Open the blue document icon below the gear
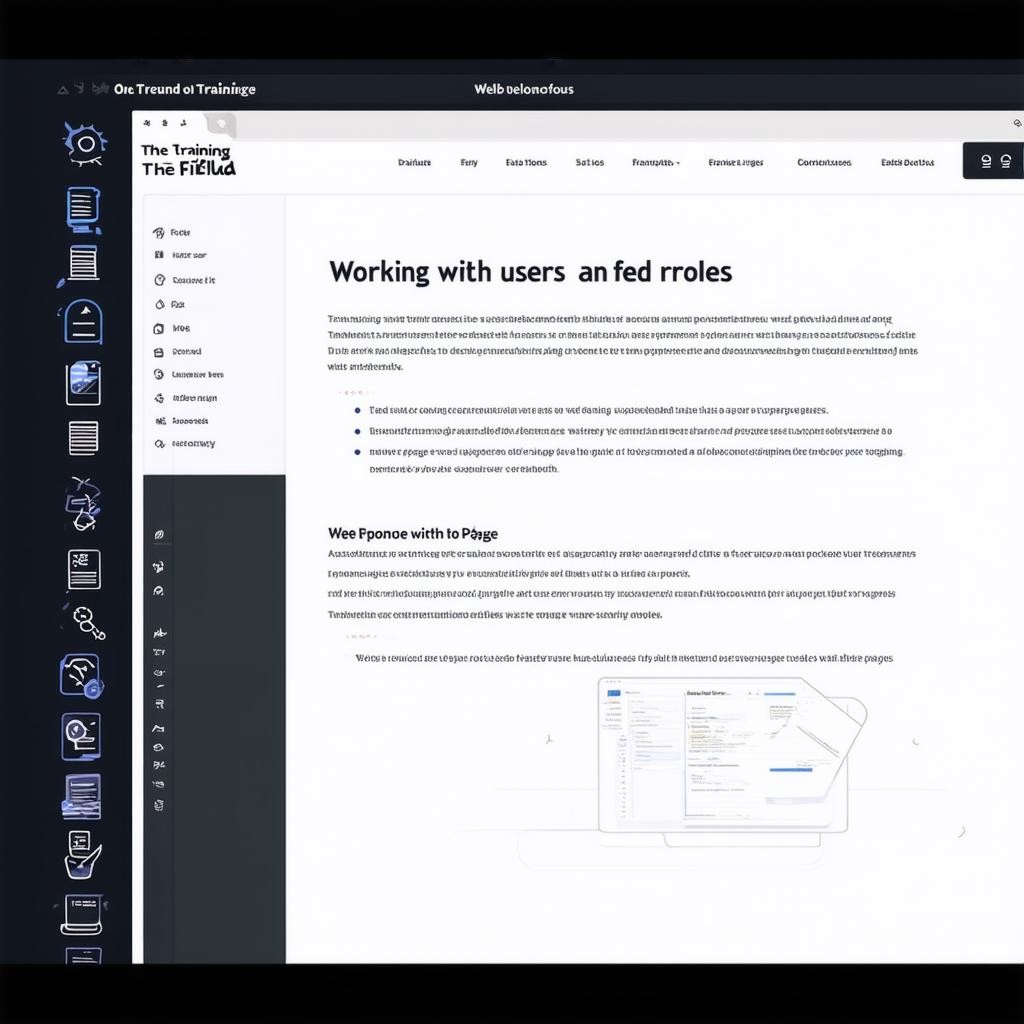Image resolution: width=1024 pixels, height=1024 pixels. (x=83, y=209)
